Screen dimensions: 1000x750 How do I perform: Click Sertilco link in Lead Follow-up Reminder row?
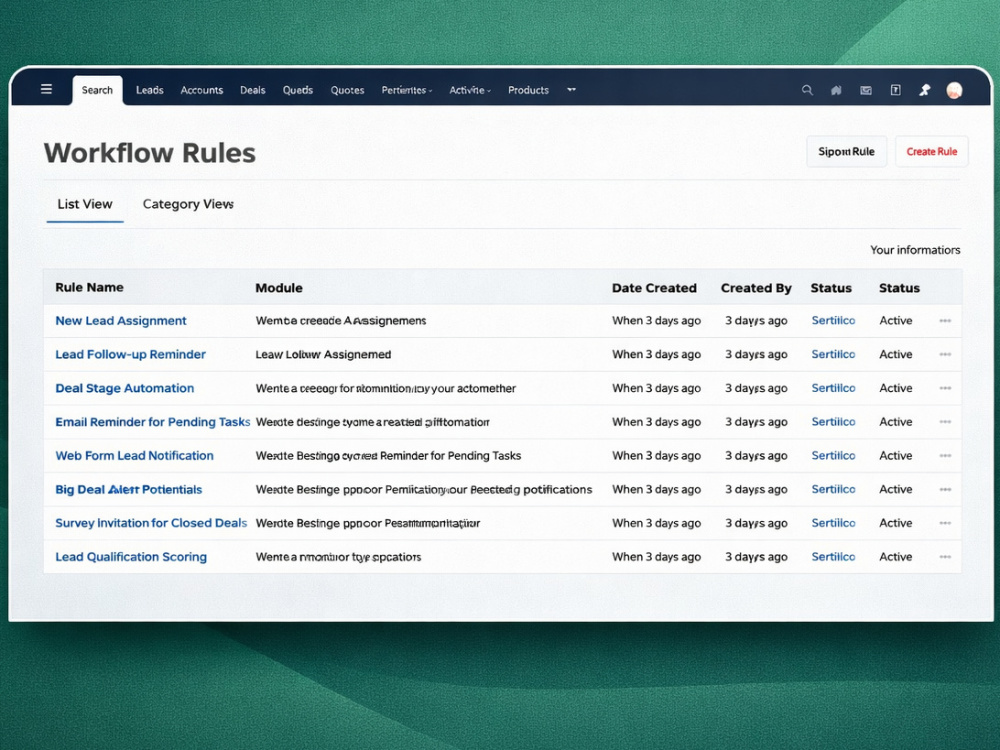[x=833, y=355]
